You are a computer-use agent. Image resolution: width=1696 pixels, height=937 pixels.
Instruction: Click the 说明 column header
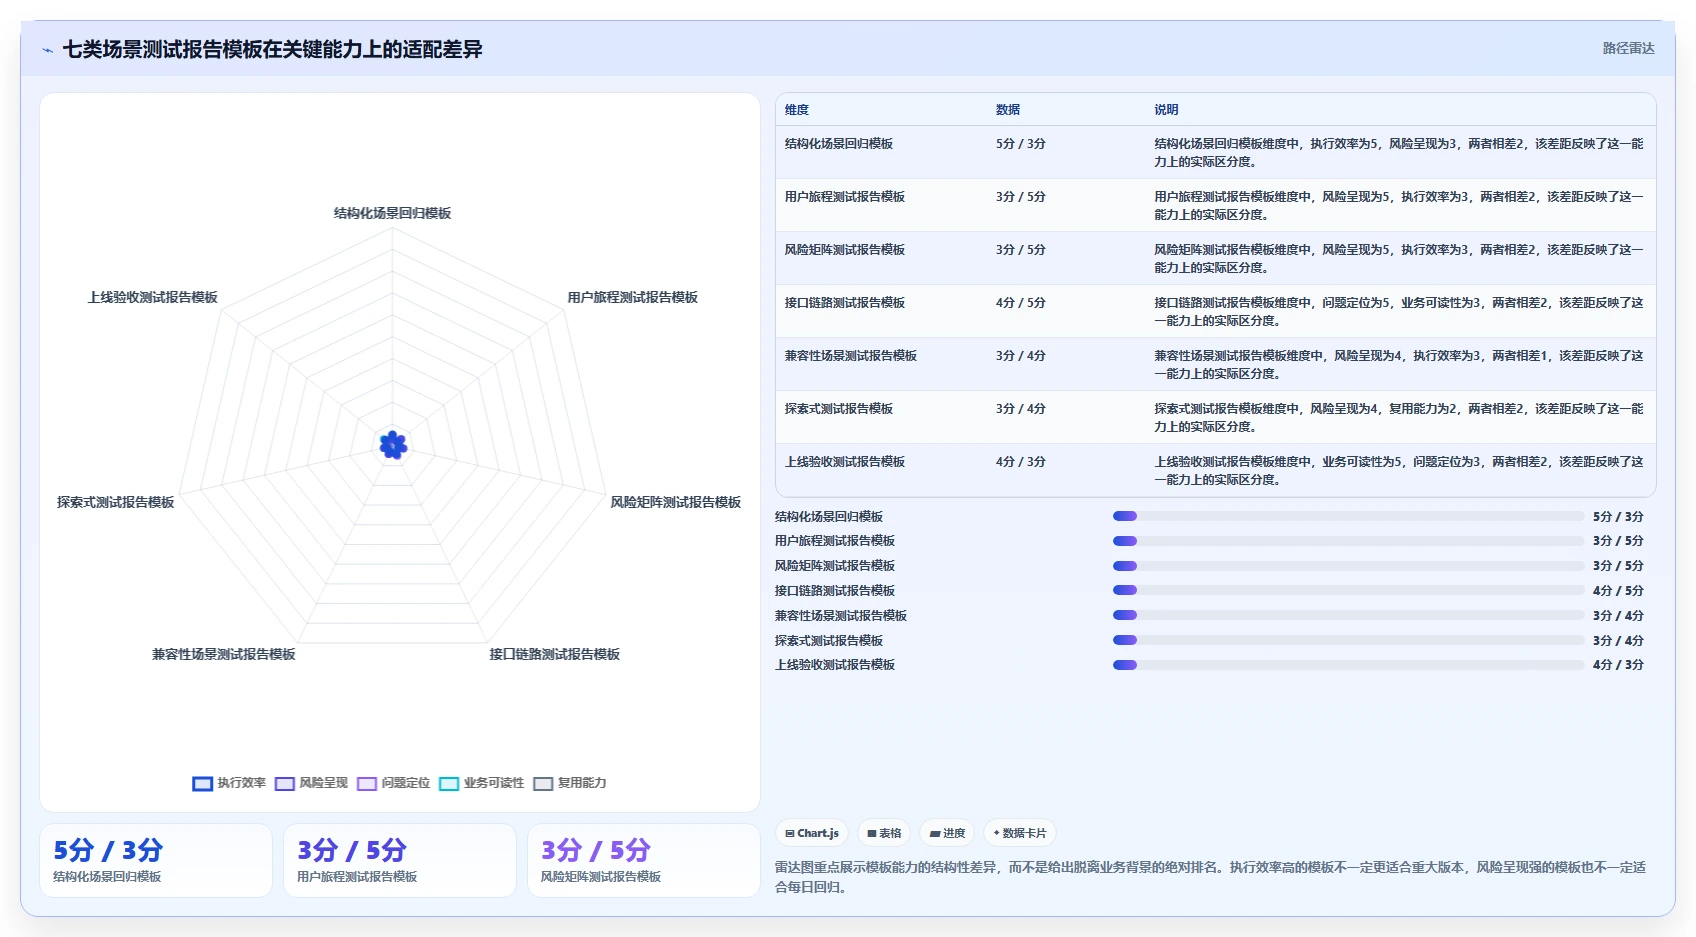1166,110
